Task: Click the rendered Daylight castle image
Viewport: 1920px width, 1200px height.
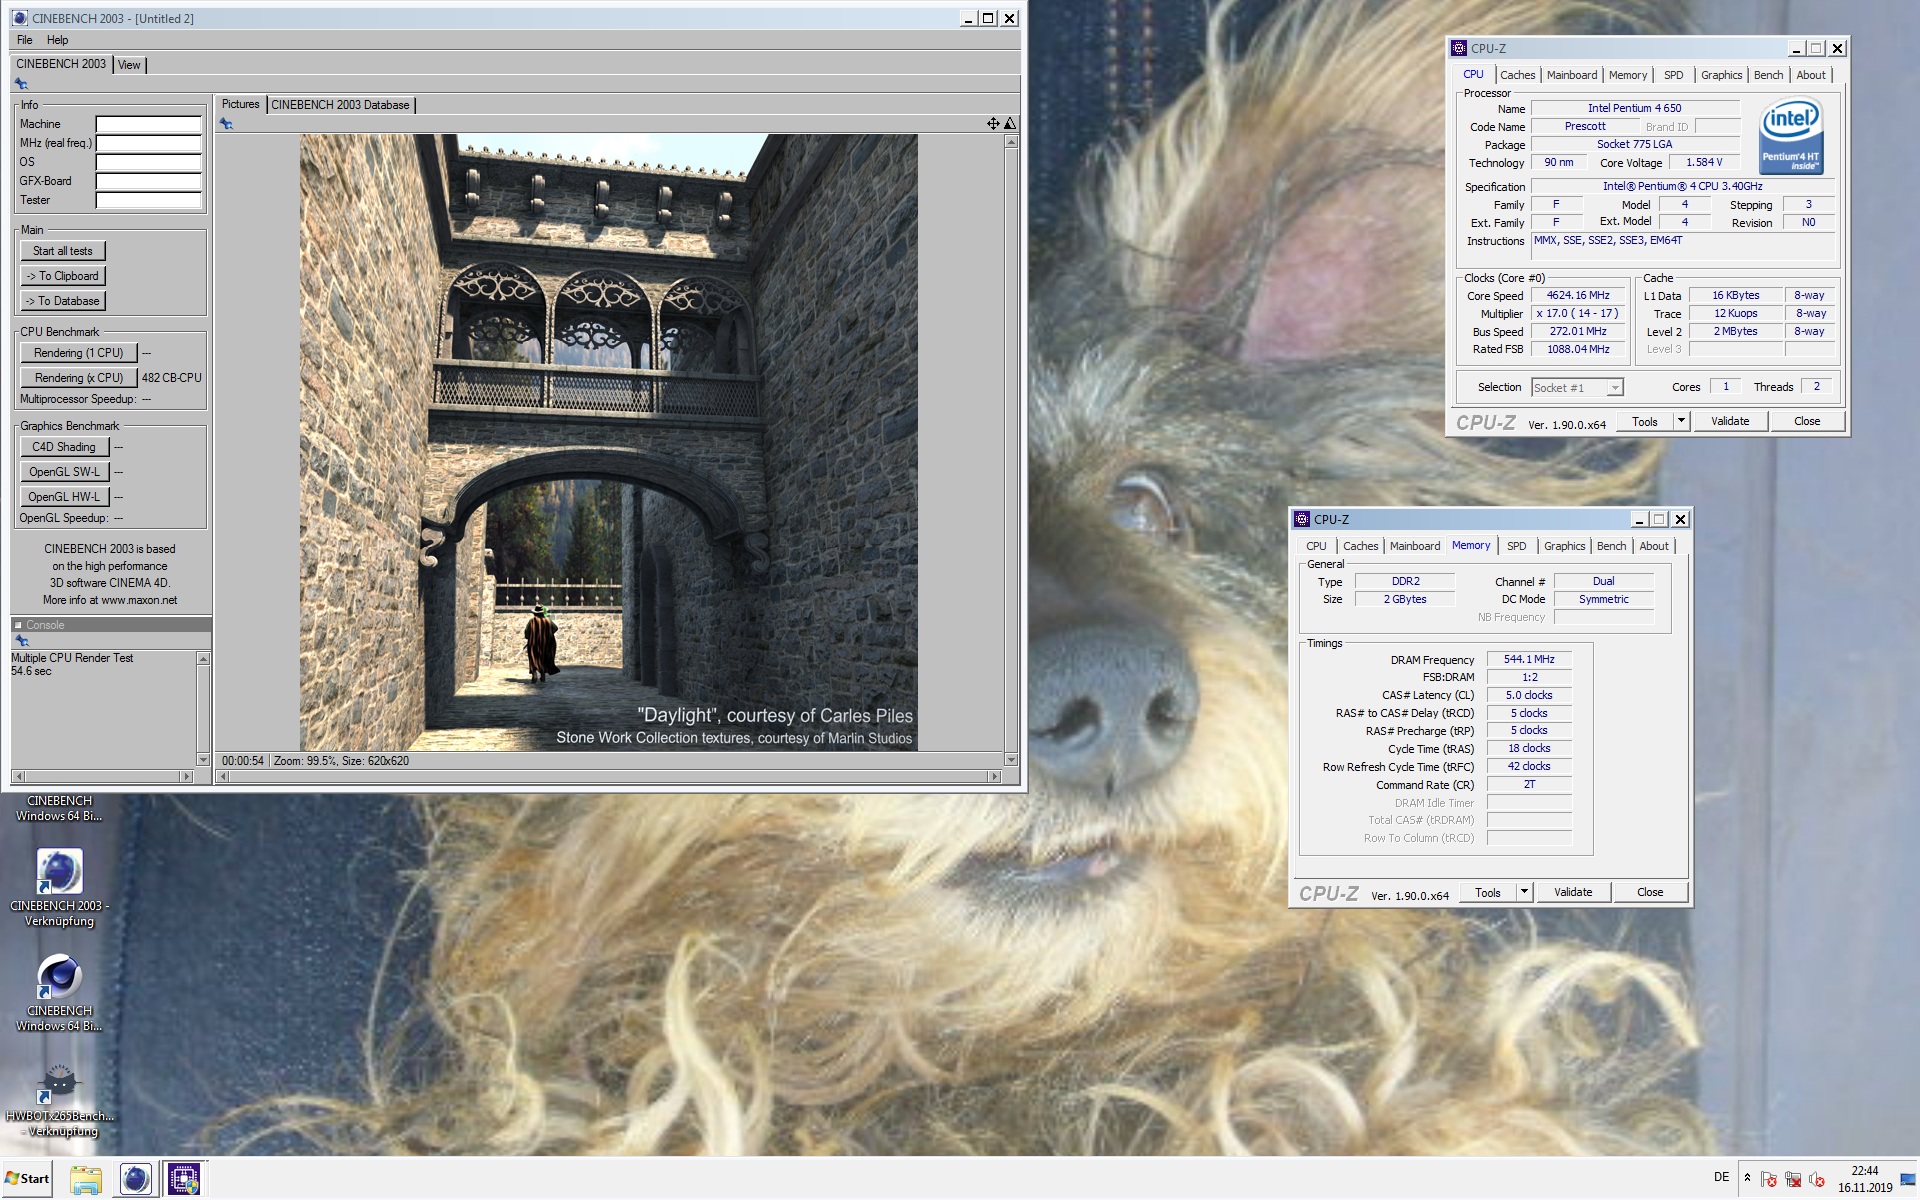Action: (608, 443)
